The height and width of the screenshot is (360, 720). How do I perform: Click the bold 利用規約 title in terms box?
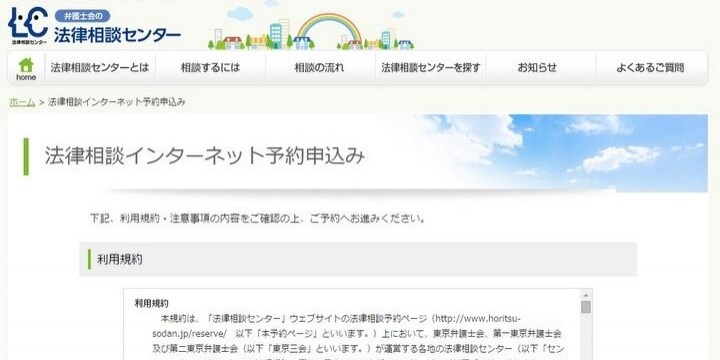coord(151,304)
